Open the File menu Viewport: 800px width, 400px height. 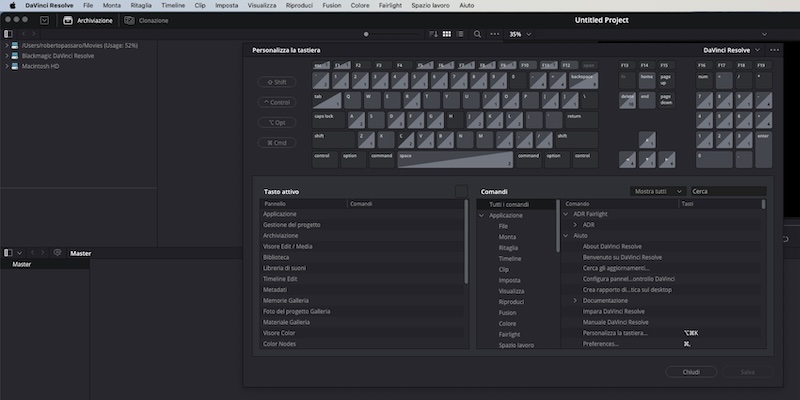(x=88, y=6)
